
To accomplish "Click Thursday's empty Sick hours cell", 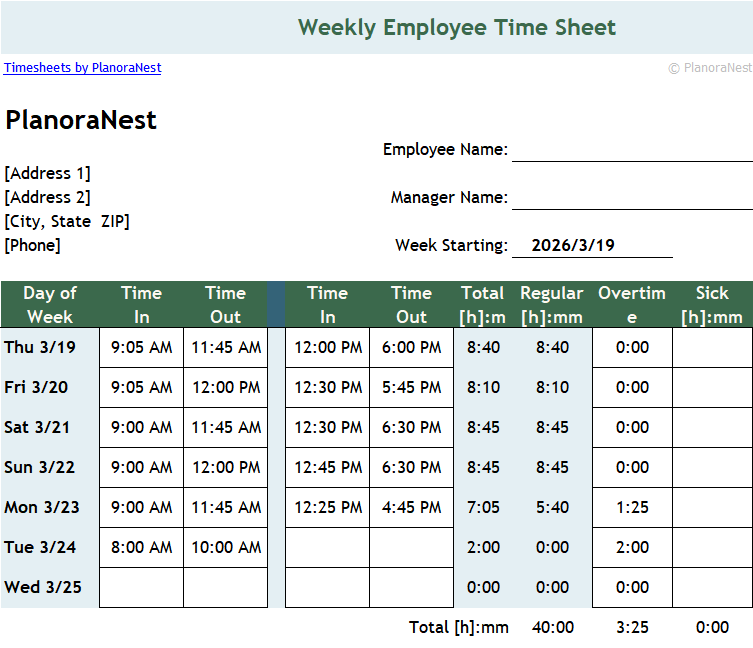I will [x=713, y=347].
